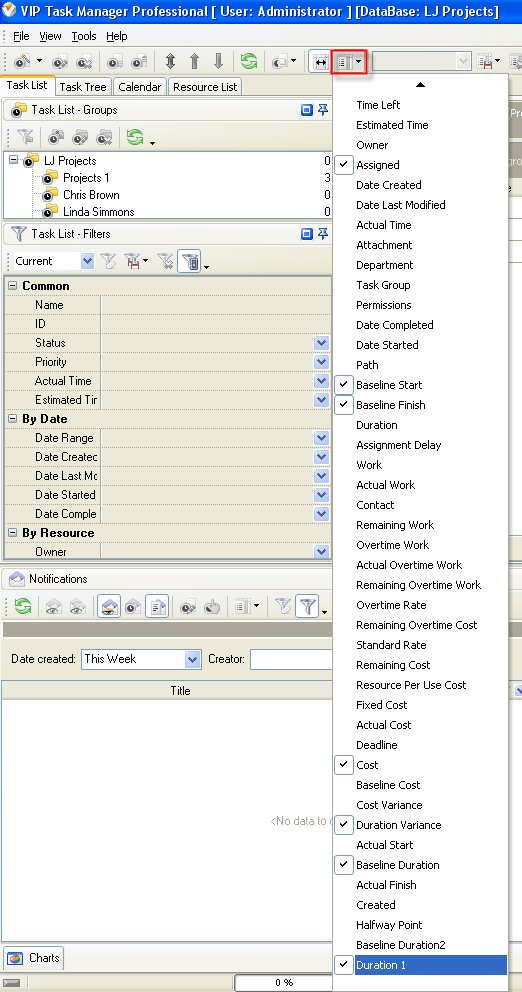
Task: Switch to the Calendar tab
Action: 140,87
